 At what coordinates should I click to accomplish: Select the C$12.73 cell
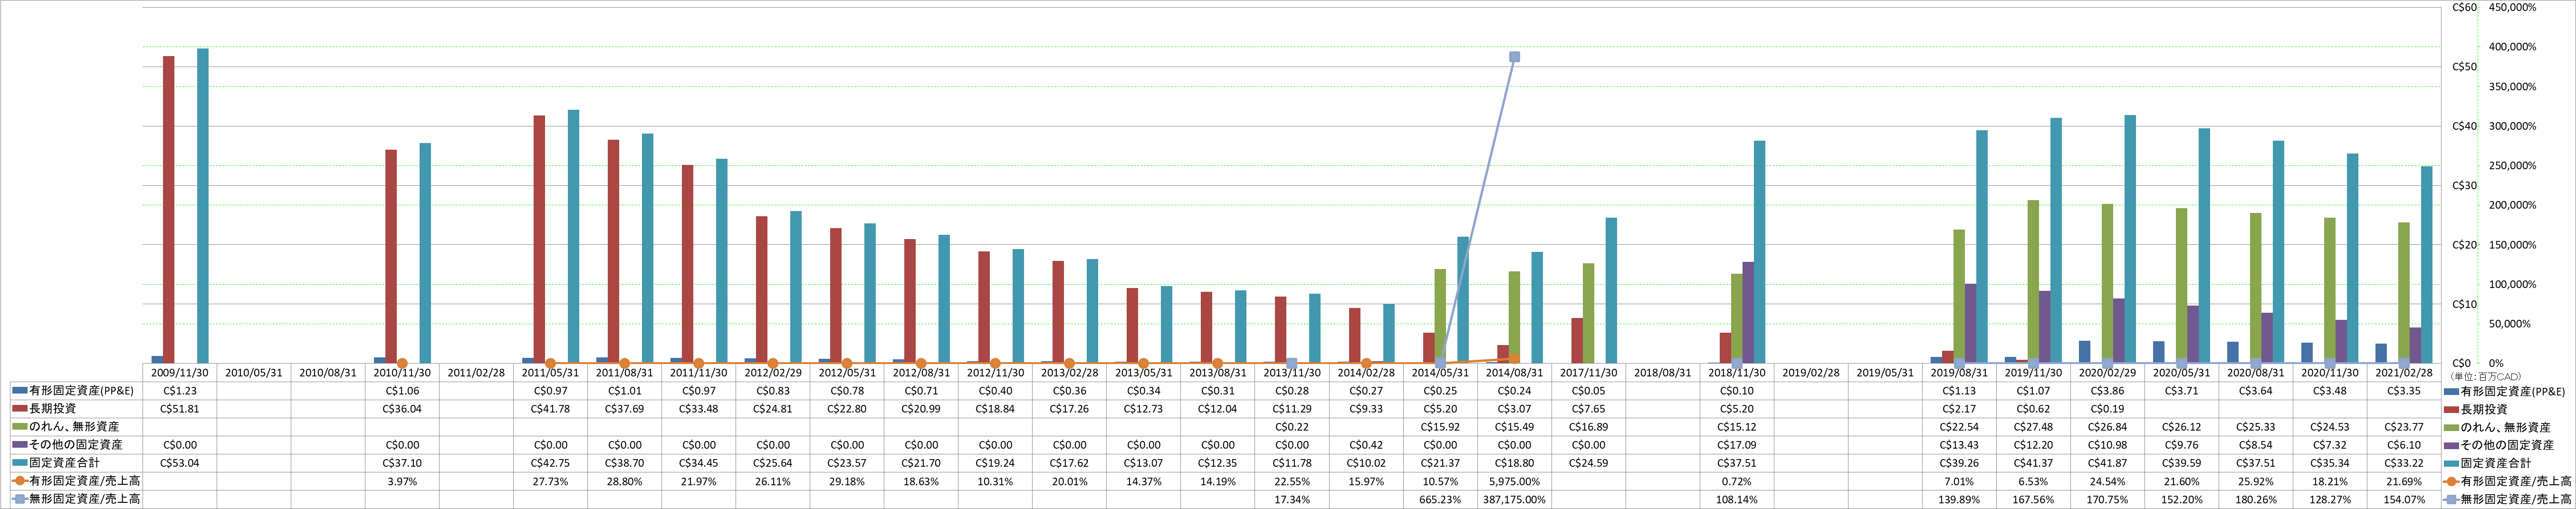(x=1144, y=409)
